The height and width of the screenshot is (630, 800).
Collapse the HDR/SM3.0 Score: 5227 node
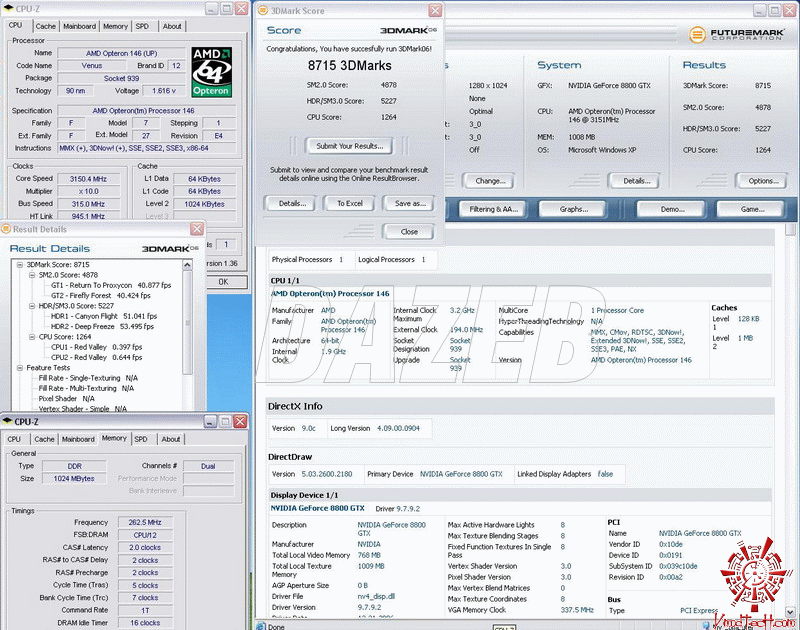(x=32, y=306)
